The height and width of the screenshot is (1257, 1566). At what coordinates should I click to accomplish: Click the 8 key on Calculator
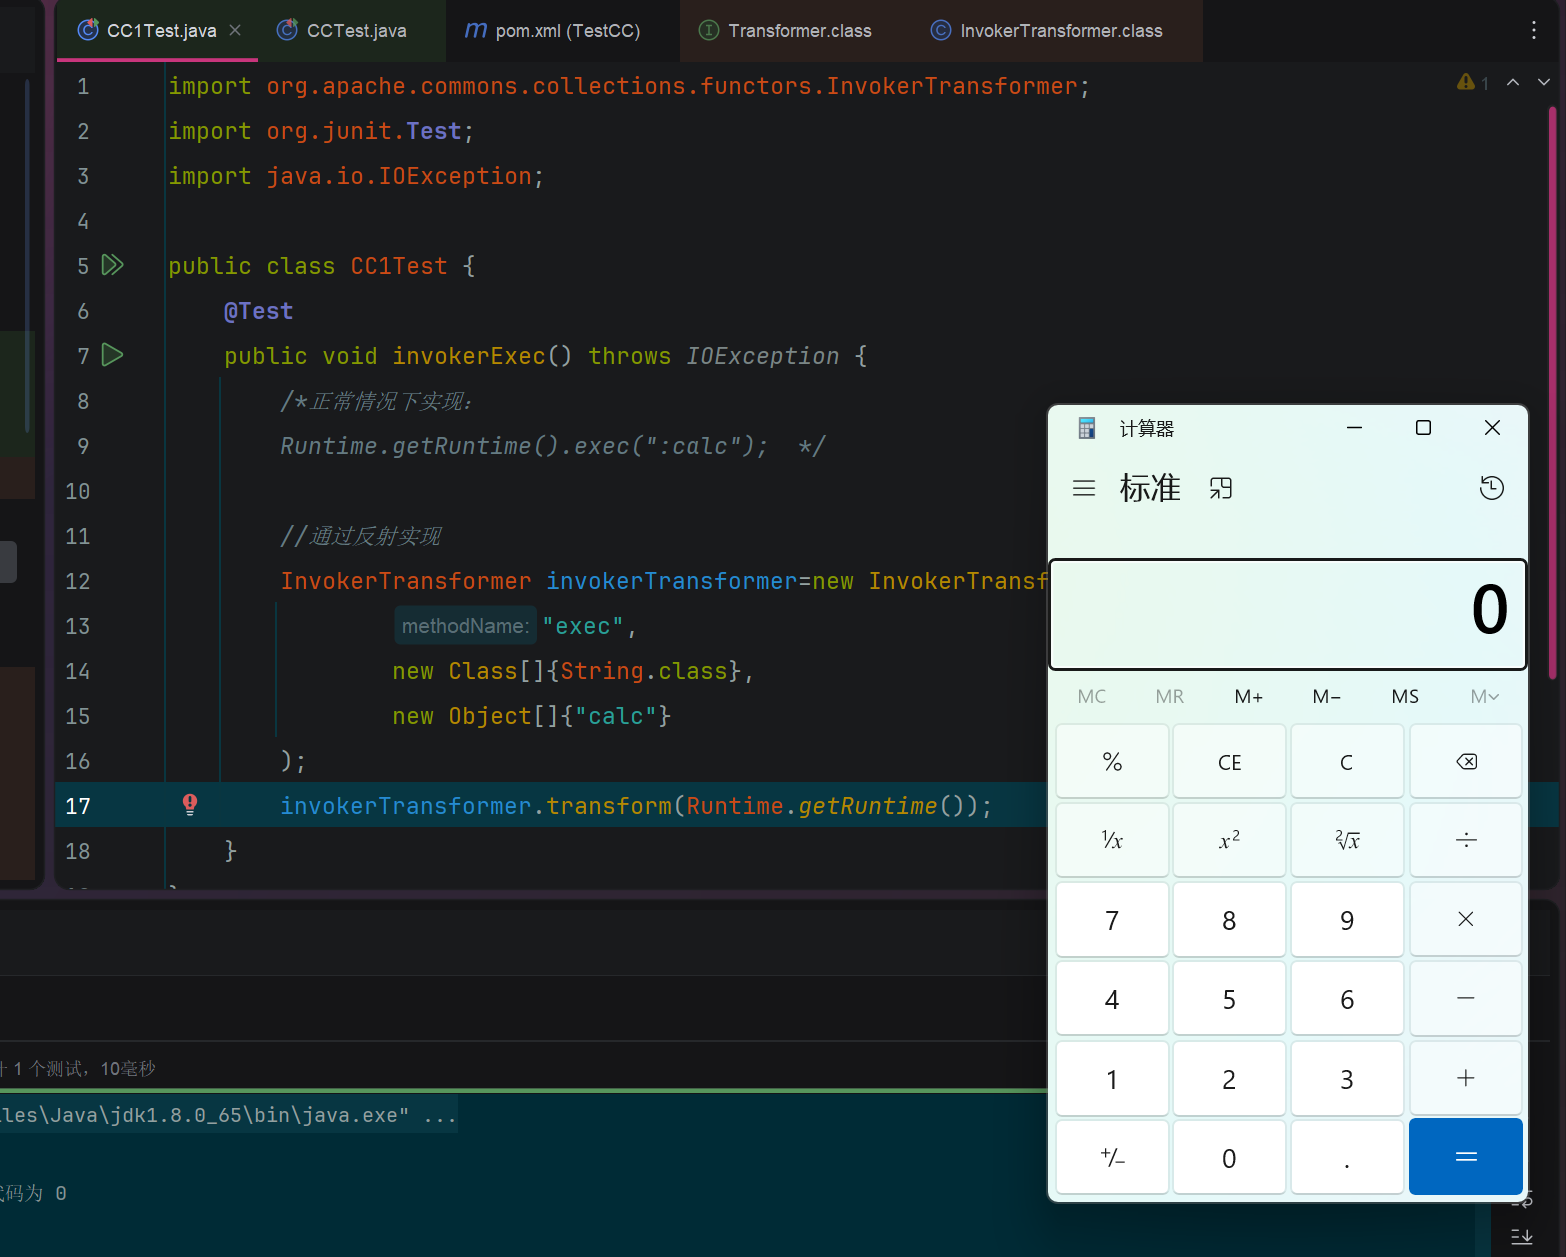1229,919
